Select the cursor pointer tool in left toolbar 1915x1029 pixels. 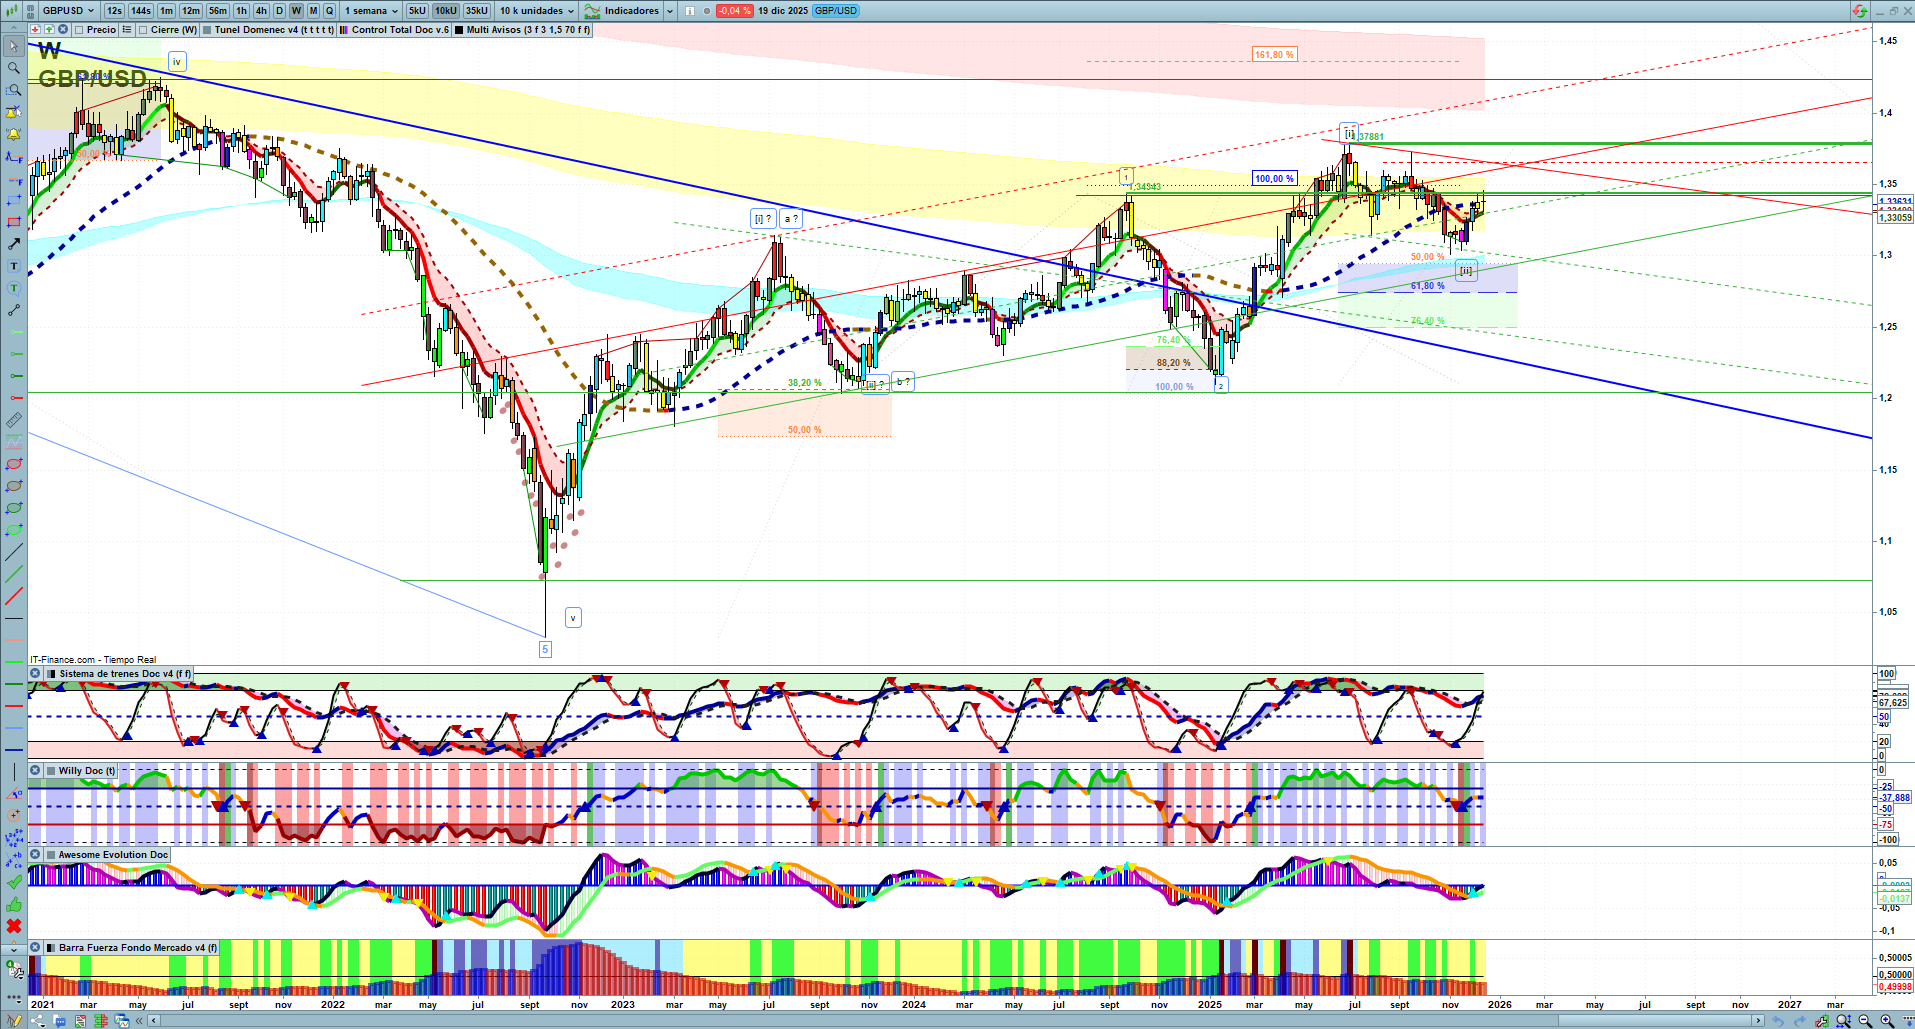(14, 46)
